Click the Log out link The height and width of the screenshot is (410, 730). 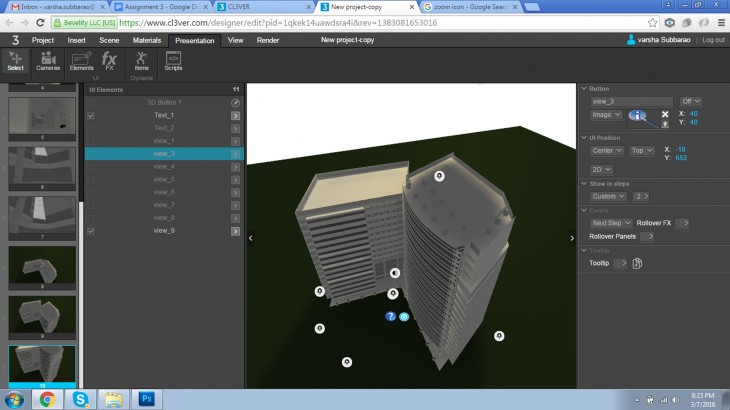(x=713, y=40)
